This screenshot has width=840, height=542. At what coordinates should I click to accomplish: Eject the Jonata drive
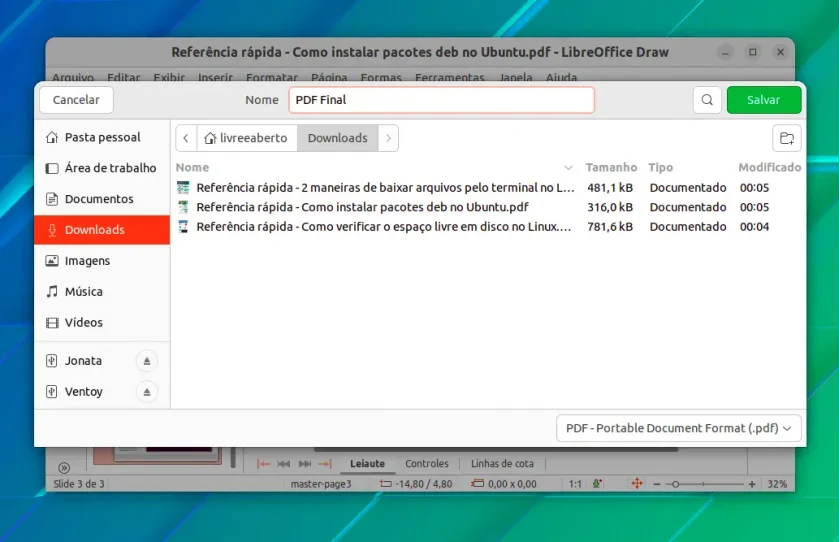[x=147, y=361]
